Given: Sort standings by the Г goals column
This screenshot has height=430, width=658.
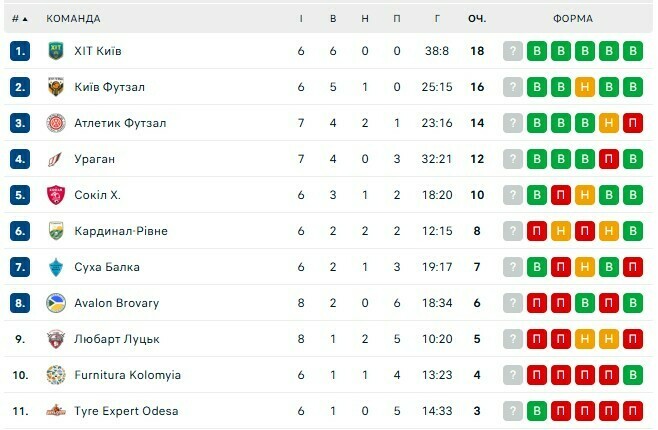Looking at the screenshot, I should point(438,19).
